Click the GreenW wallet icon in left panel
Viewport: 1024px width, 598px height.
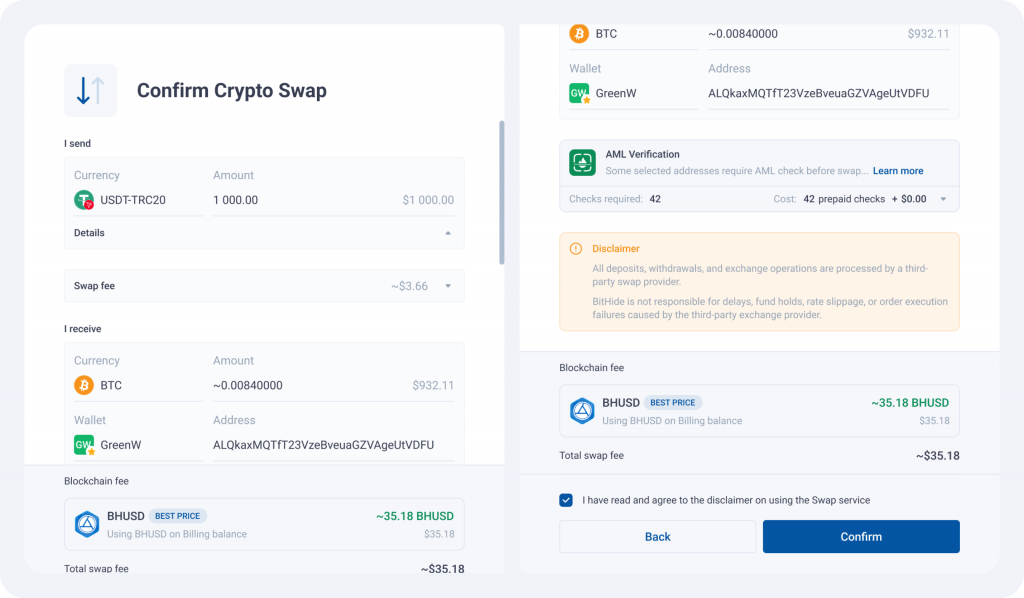coord(84,445)
